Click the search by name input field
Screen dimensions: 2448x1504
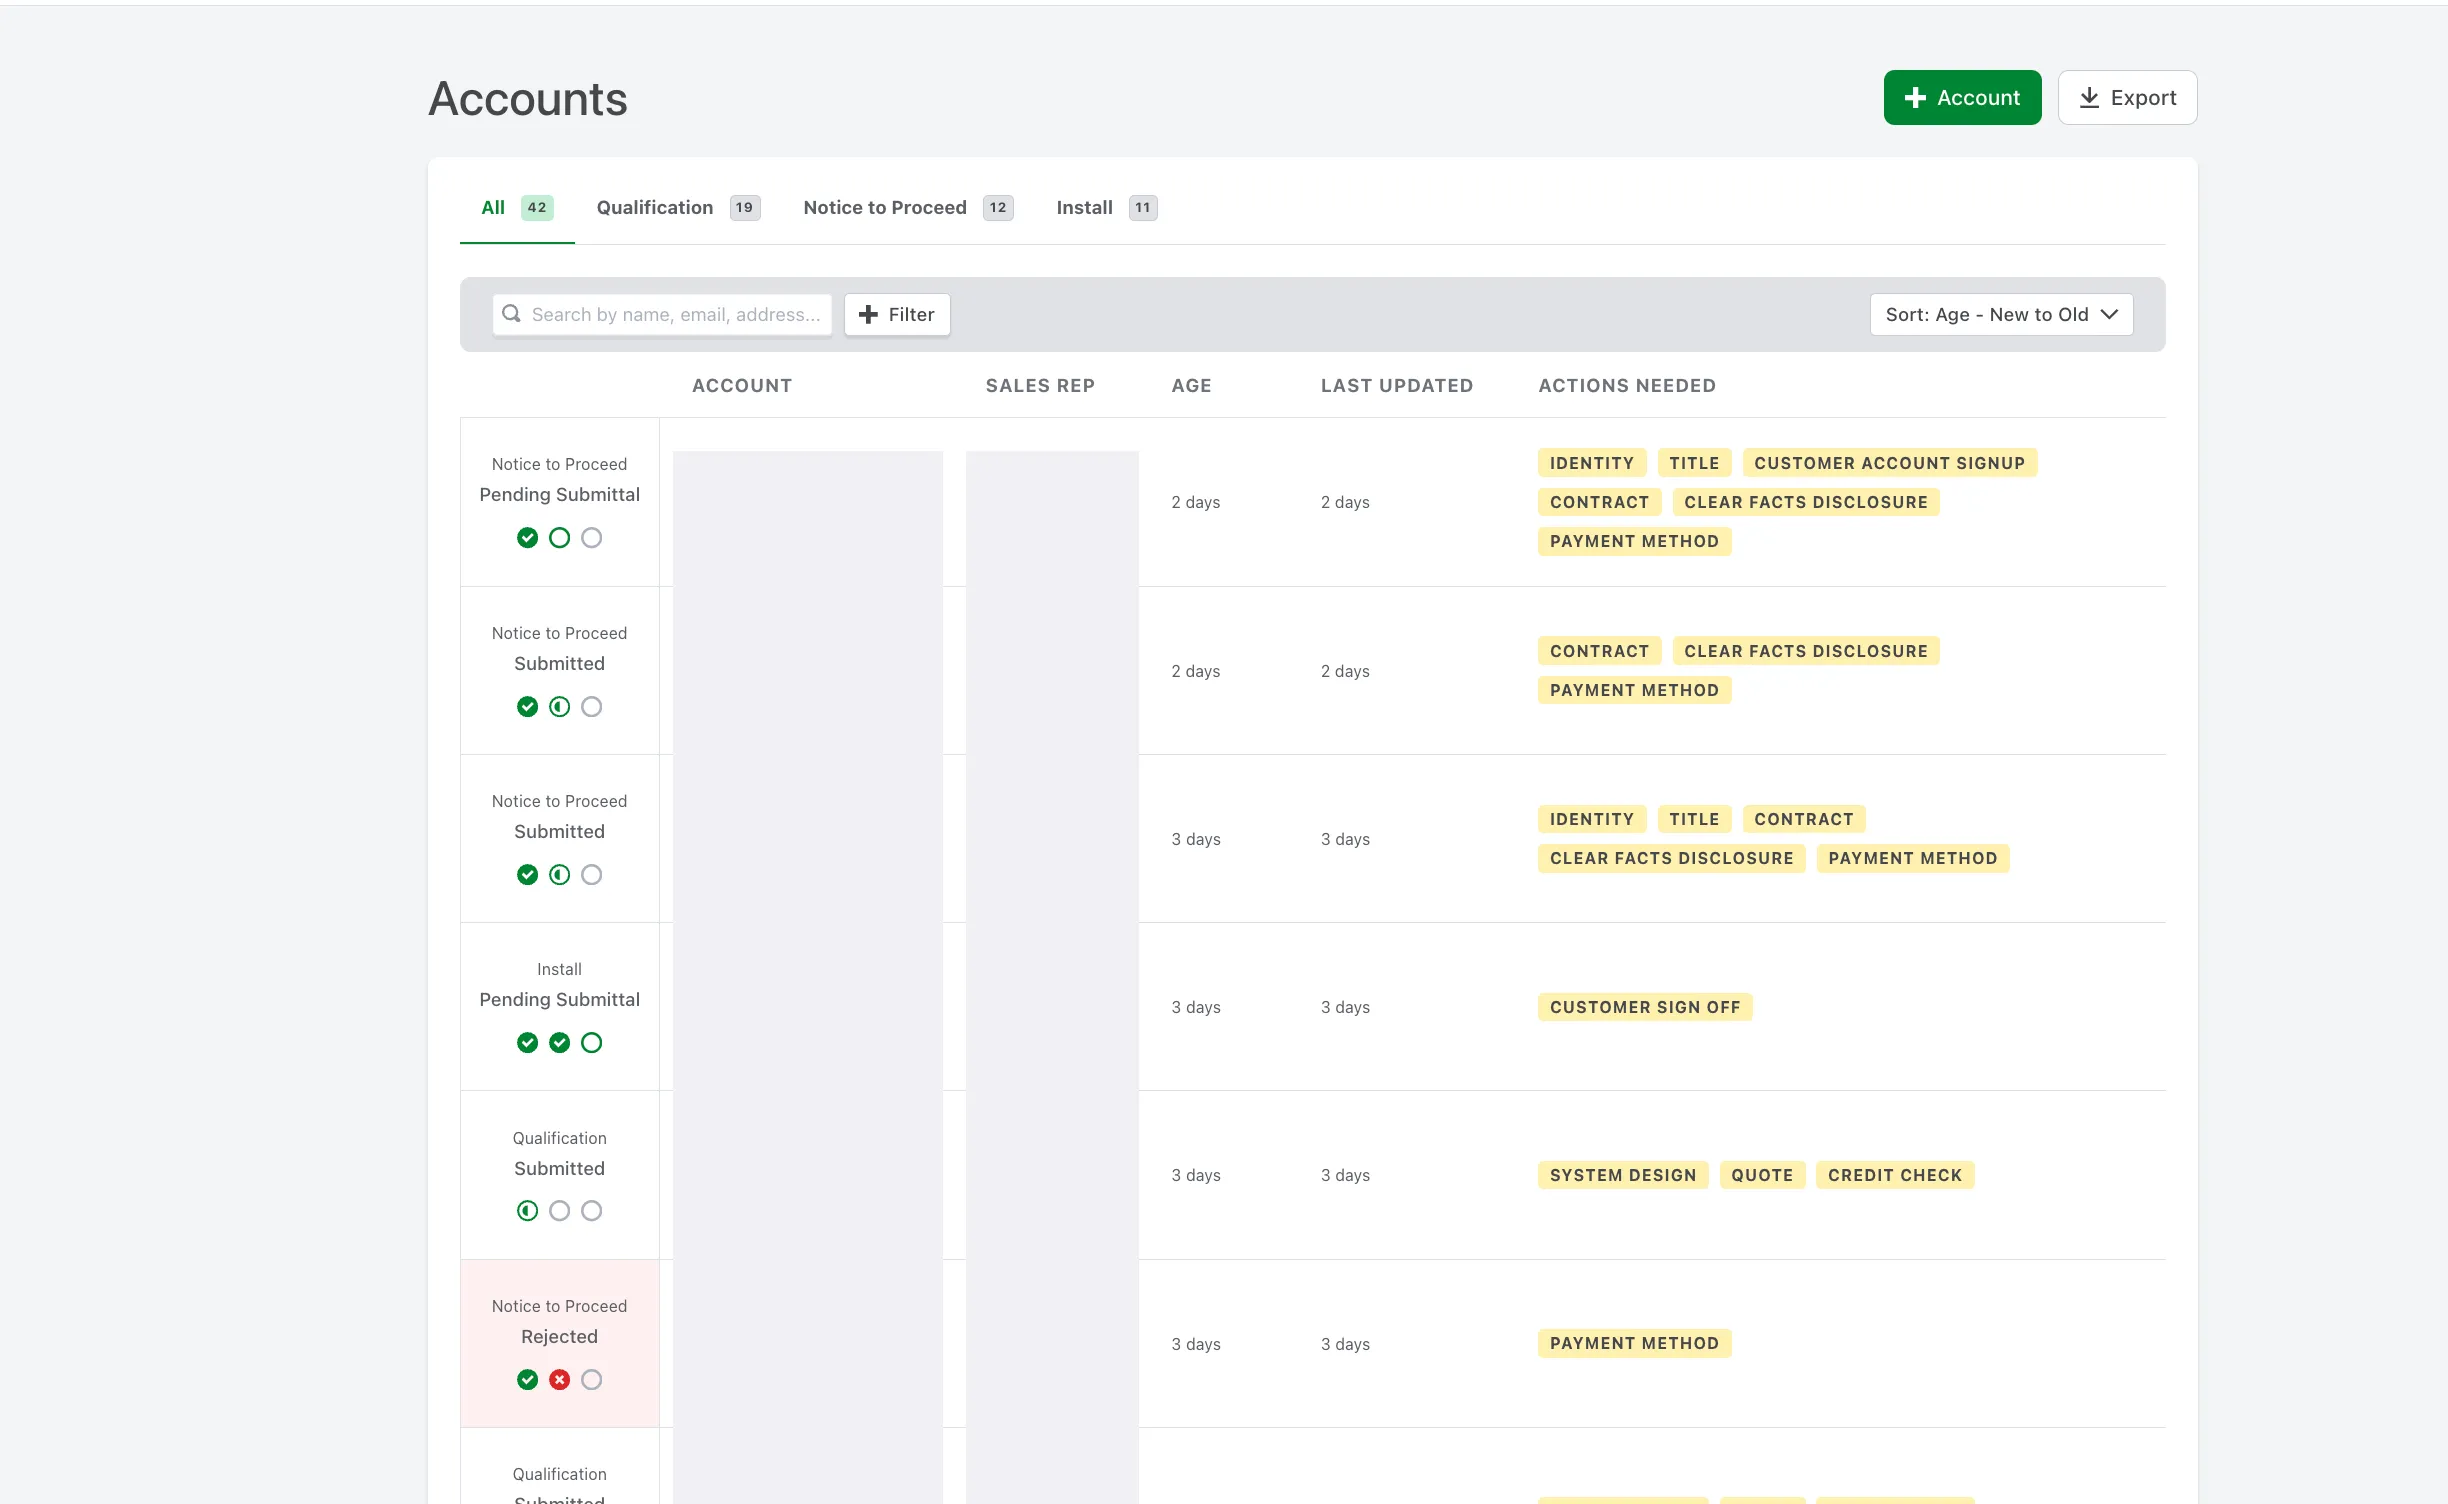pyautogui.click(x=662, y=314)
